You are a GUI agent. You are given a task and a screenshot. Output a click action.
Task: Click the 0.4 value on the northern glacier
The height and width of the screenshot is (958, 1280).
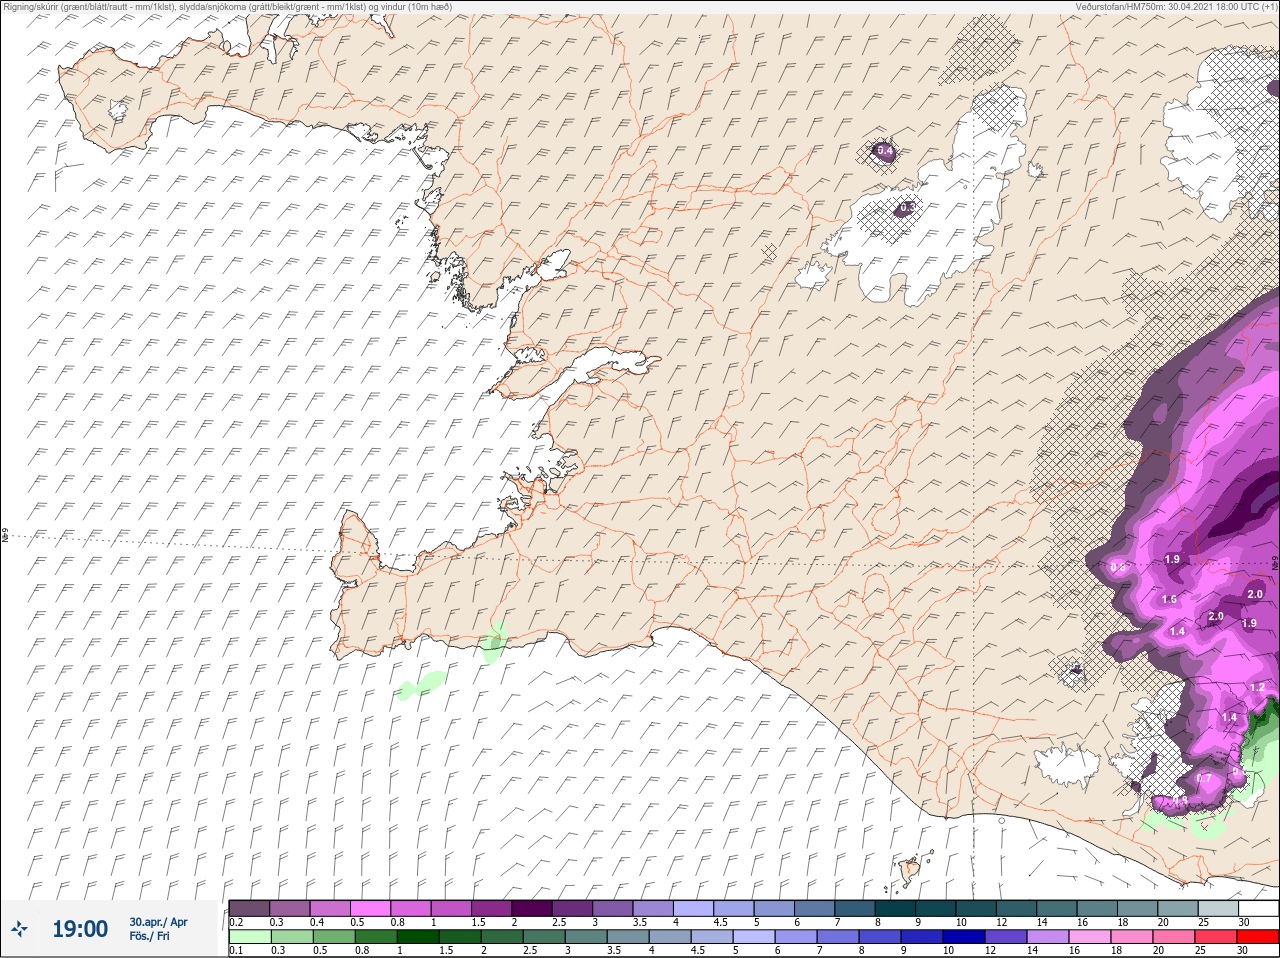click(x=884, y=151)
